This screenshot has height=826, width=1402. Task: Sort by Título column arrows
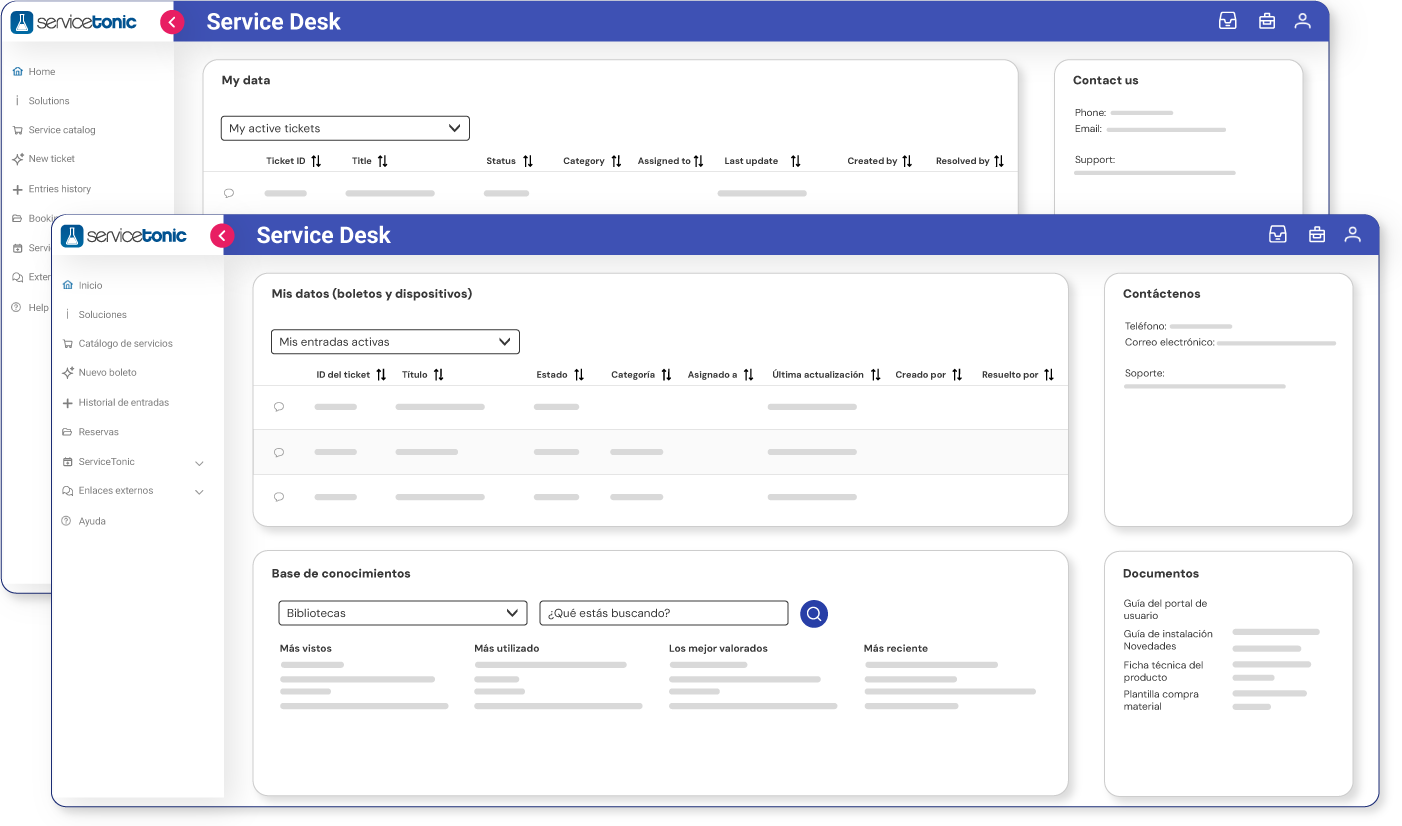pos(438,375)
